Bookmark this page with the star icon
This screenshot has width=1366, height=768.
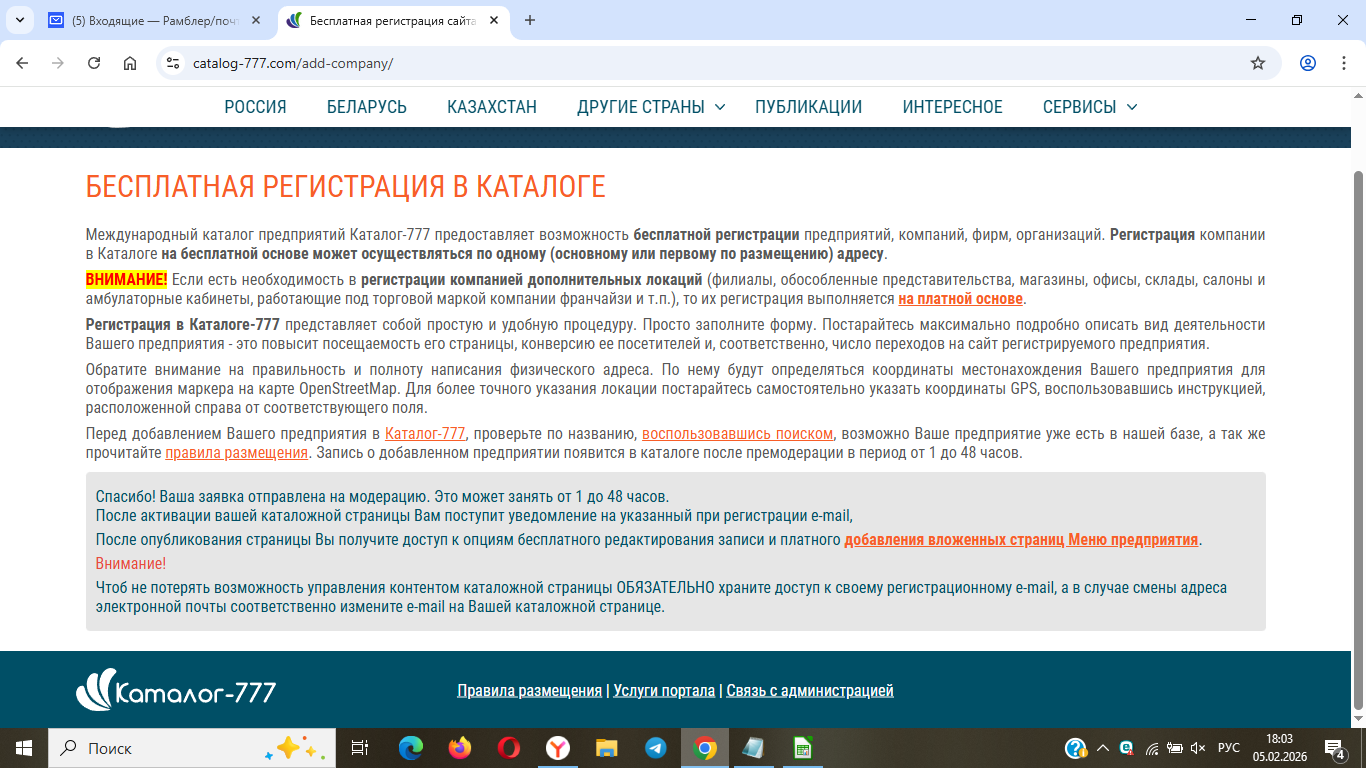pyautogui.click(x=1258, y=63)
